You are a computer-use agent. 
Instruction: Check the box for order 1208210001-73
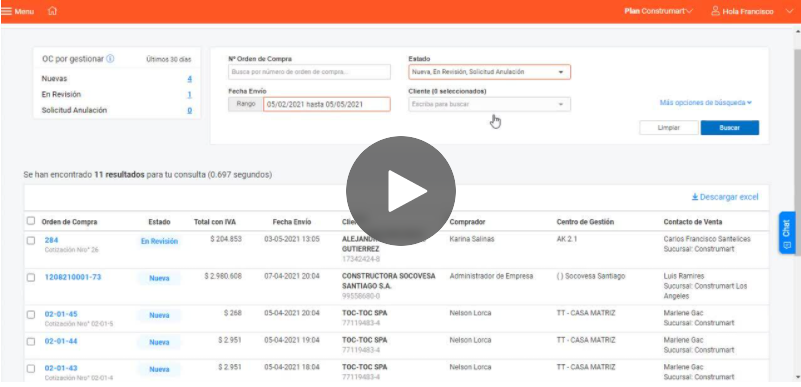pyautogui.click(x=31, y=278)
